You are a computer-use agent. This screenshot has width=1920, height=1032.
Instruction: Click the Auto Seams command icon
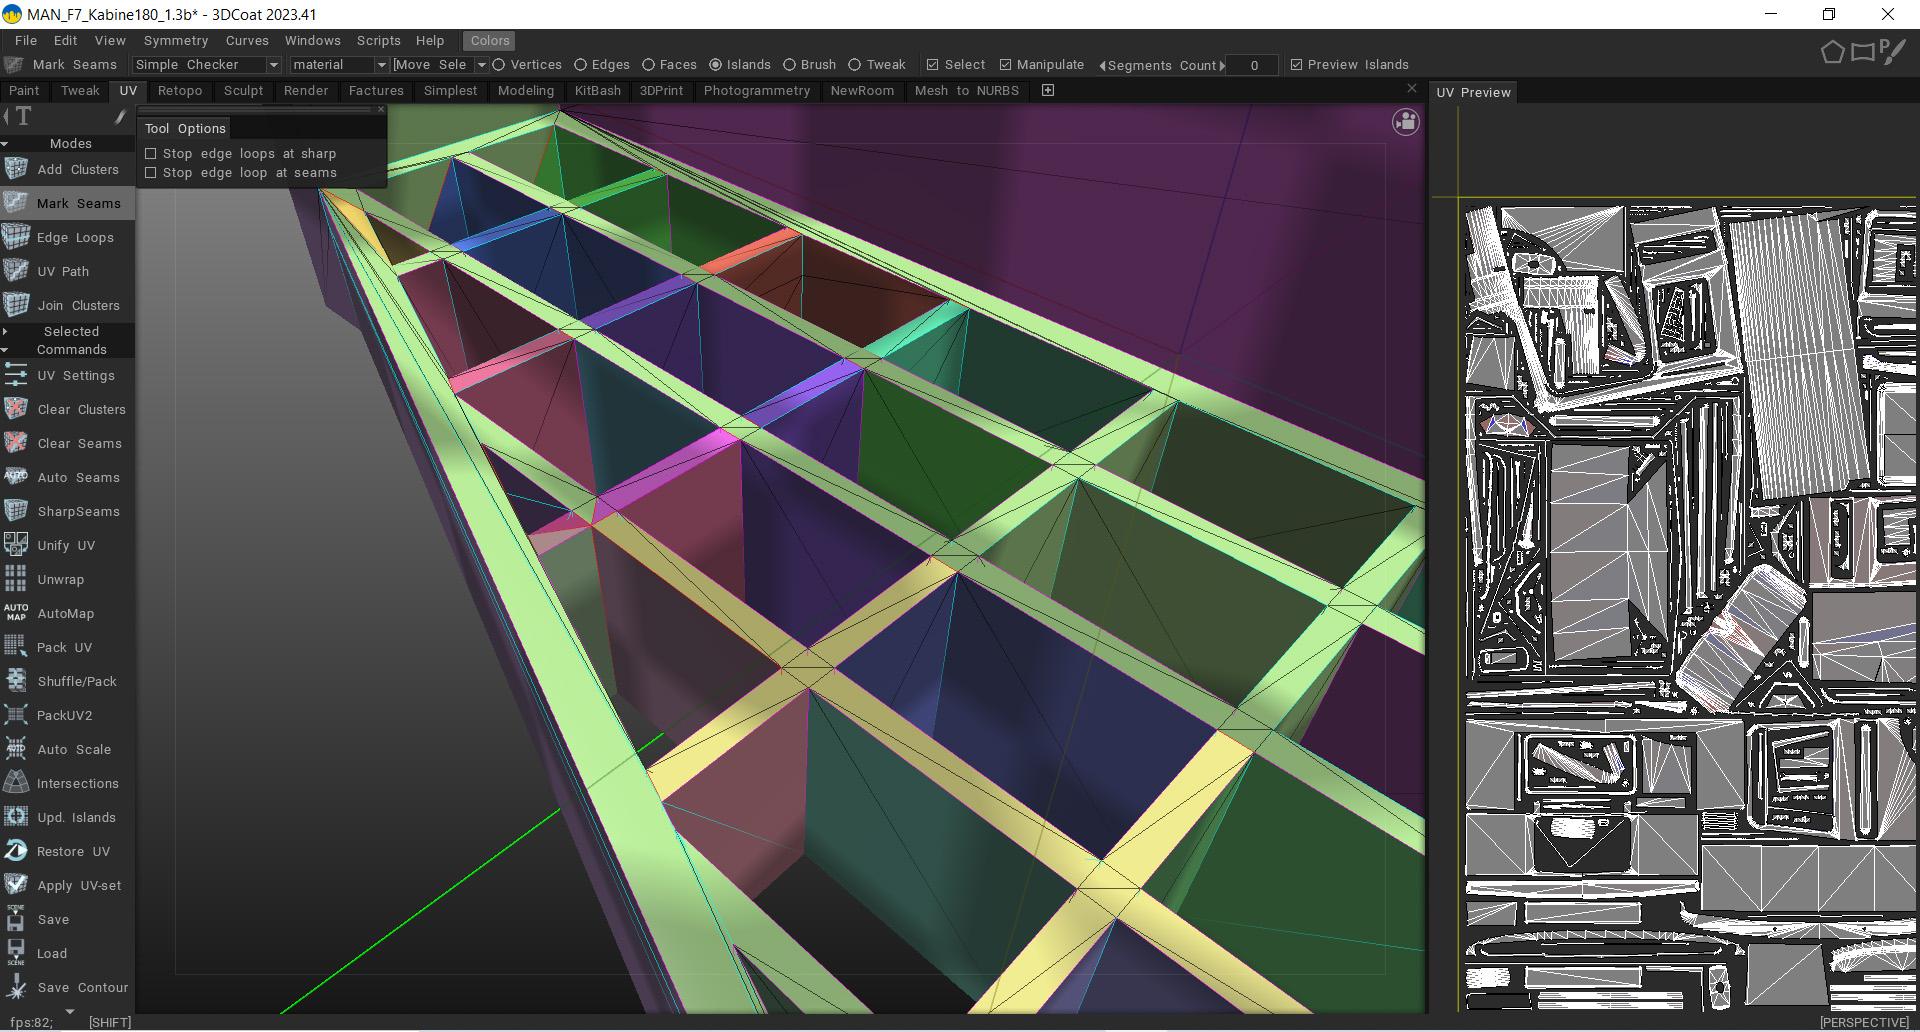(16, 477)
